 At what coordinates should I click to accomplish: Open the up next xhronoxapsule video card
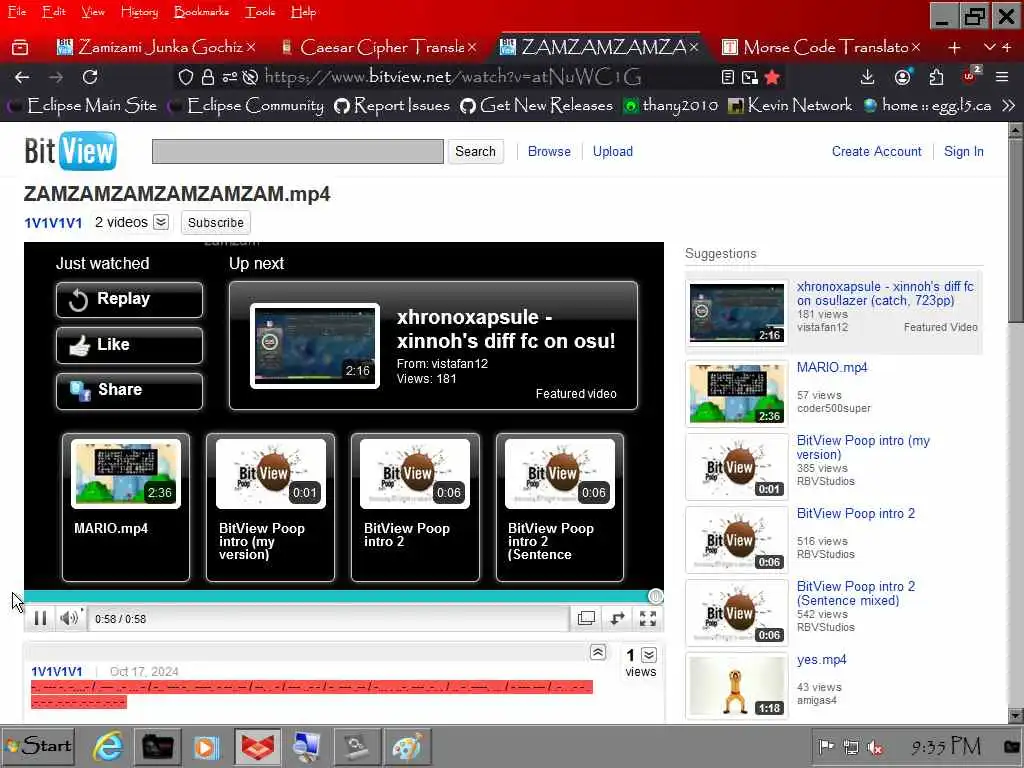[433, 345]
